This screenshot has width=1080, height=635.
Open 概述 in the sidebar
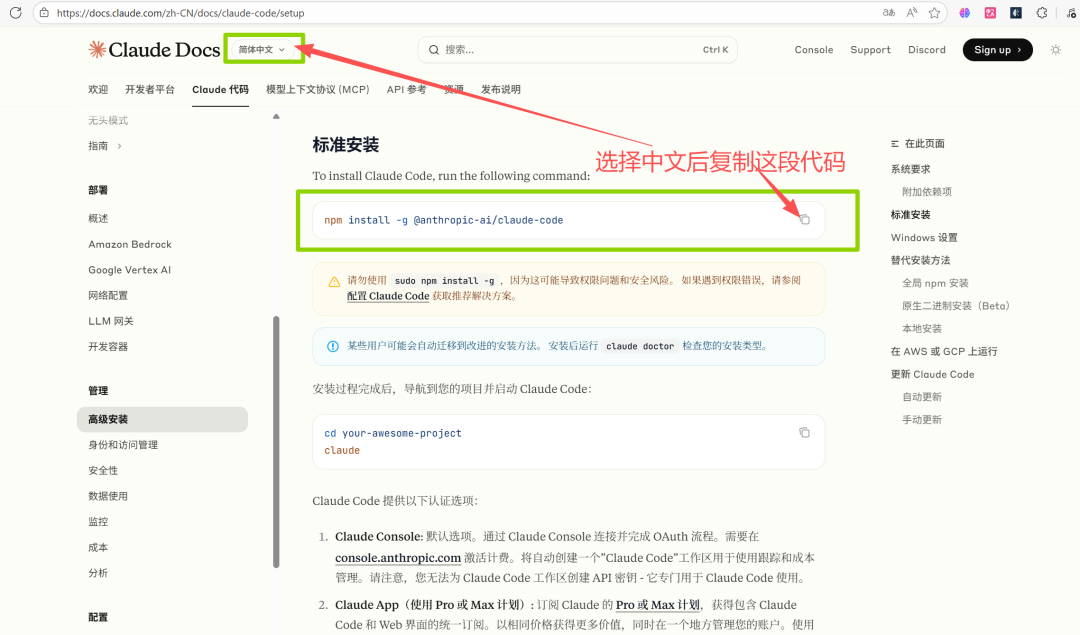pos(98,218)
